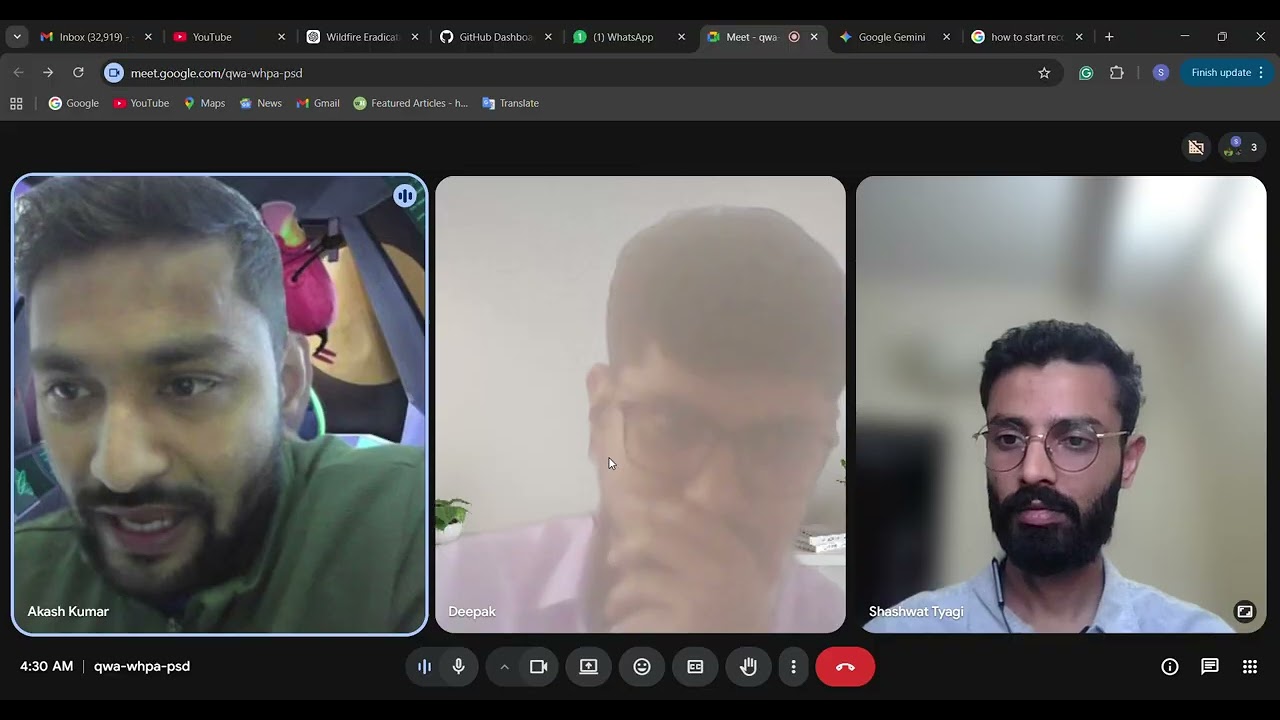Send a reaction with emoji button
1280x720 pixels.
click(x=642, y=667)
